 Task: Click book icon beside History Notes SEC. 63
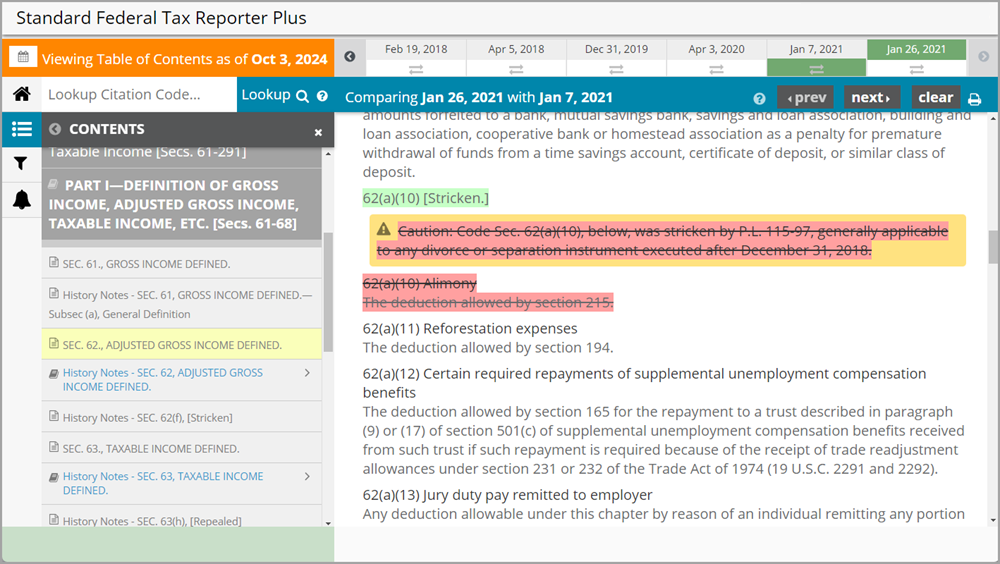pyautogui.click(x=54, y=477)
